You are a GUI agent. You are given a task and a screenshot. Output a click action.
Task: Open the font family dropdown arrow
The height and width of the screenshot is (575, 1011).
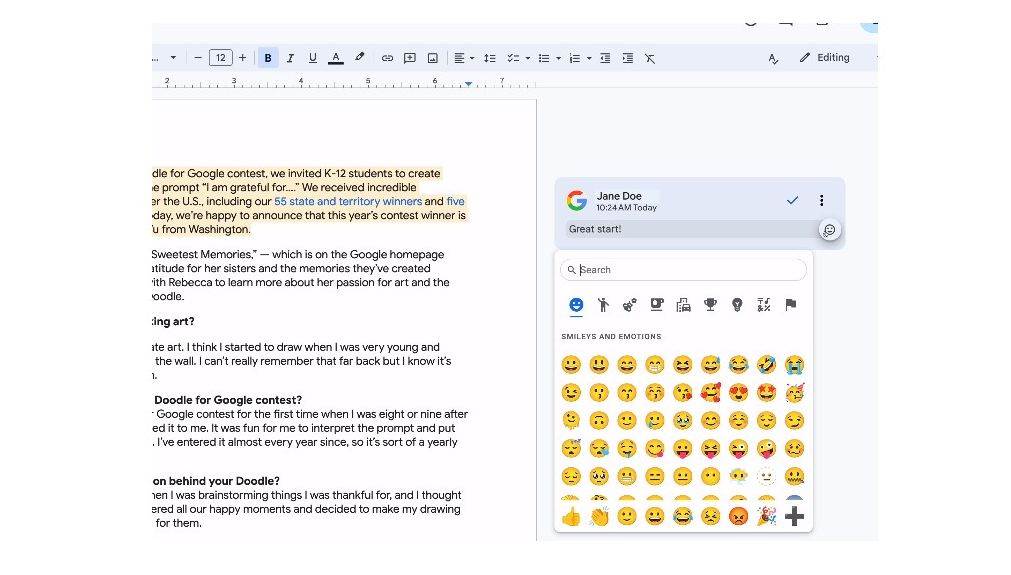tap(173, 58)
